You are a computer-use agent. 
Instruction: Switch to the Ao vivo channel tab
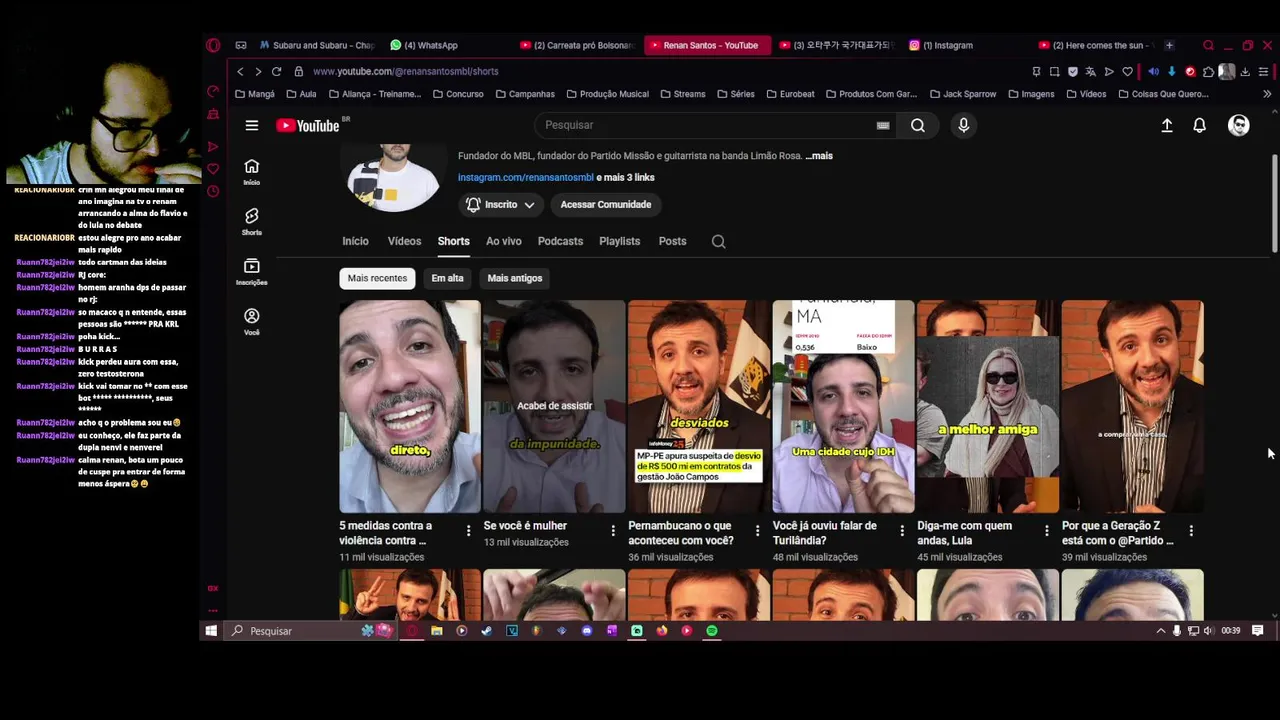(x=504, y=241)
